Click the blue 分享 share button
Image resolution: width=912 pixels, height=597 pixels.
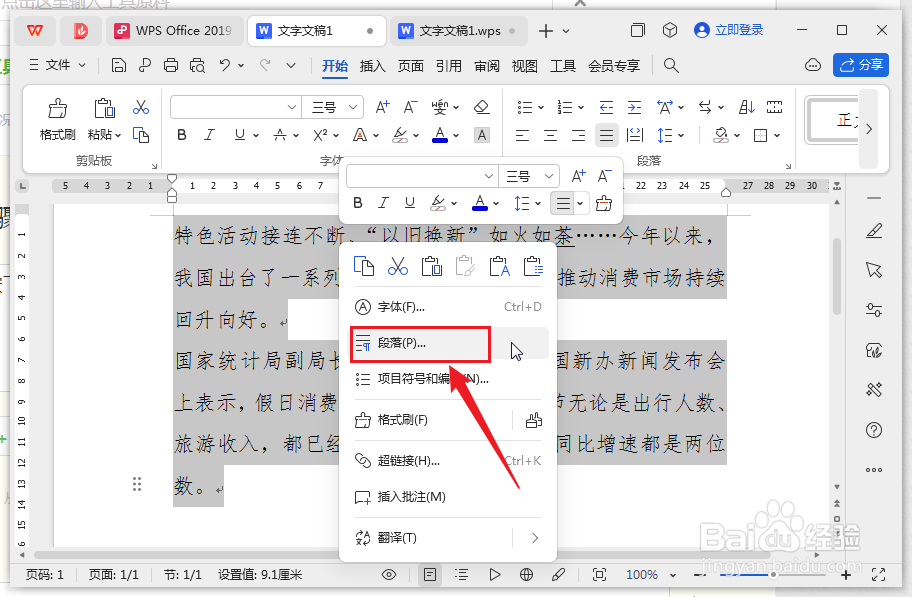click(x=861, y=64)
